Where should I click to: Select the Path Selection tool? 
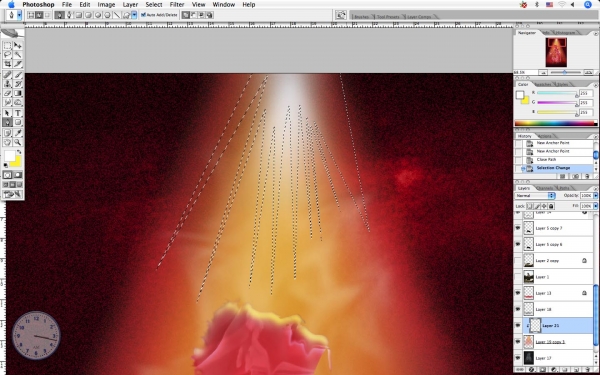click(x=7, y=113)
